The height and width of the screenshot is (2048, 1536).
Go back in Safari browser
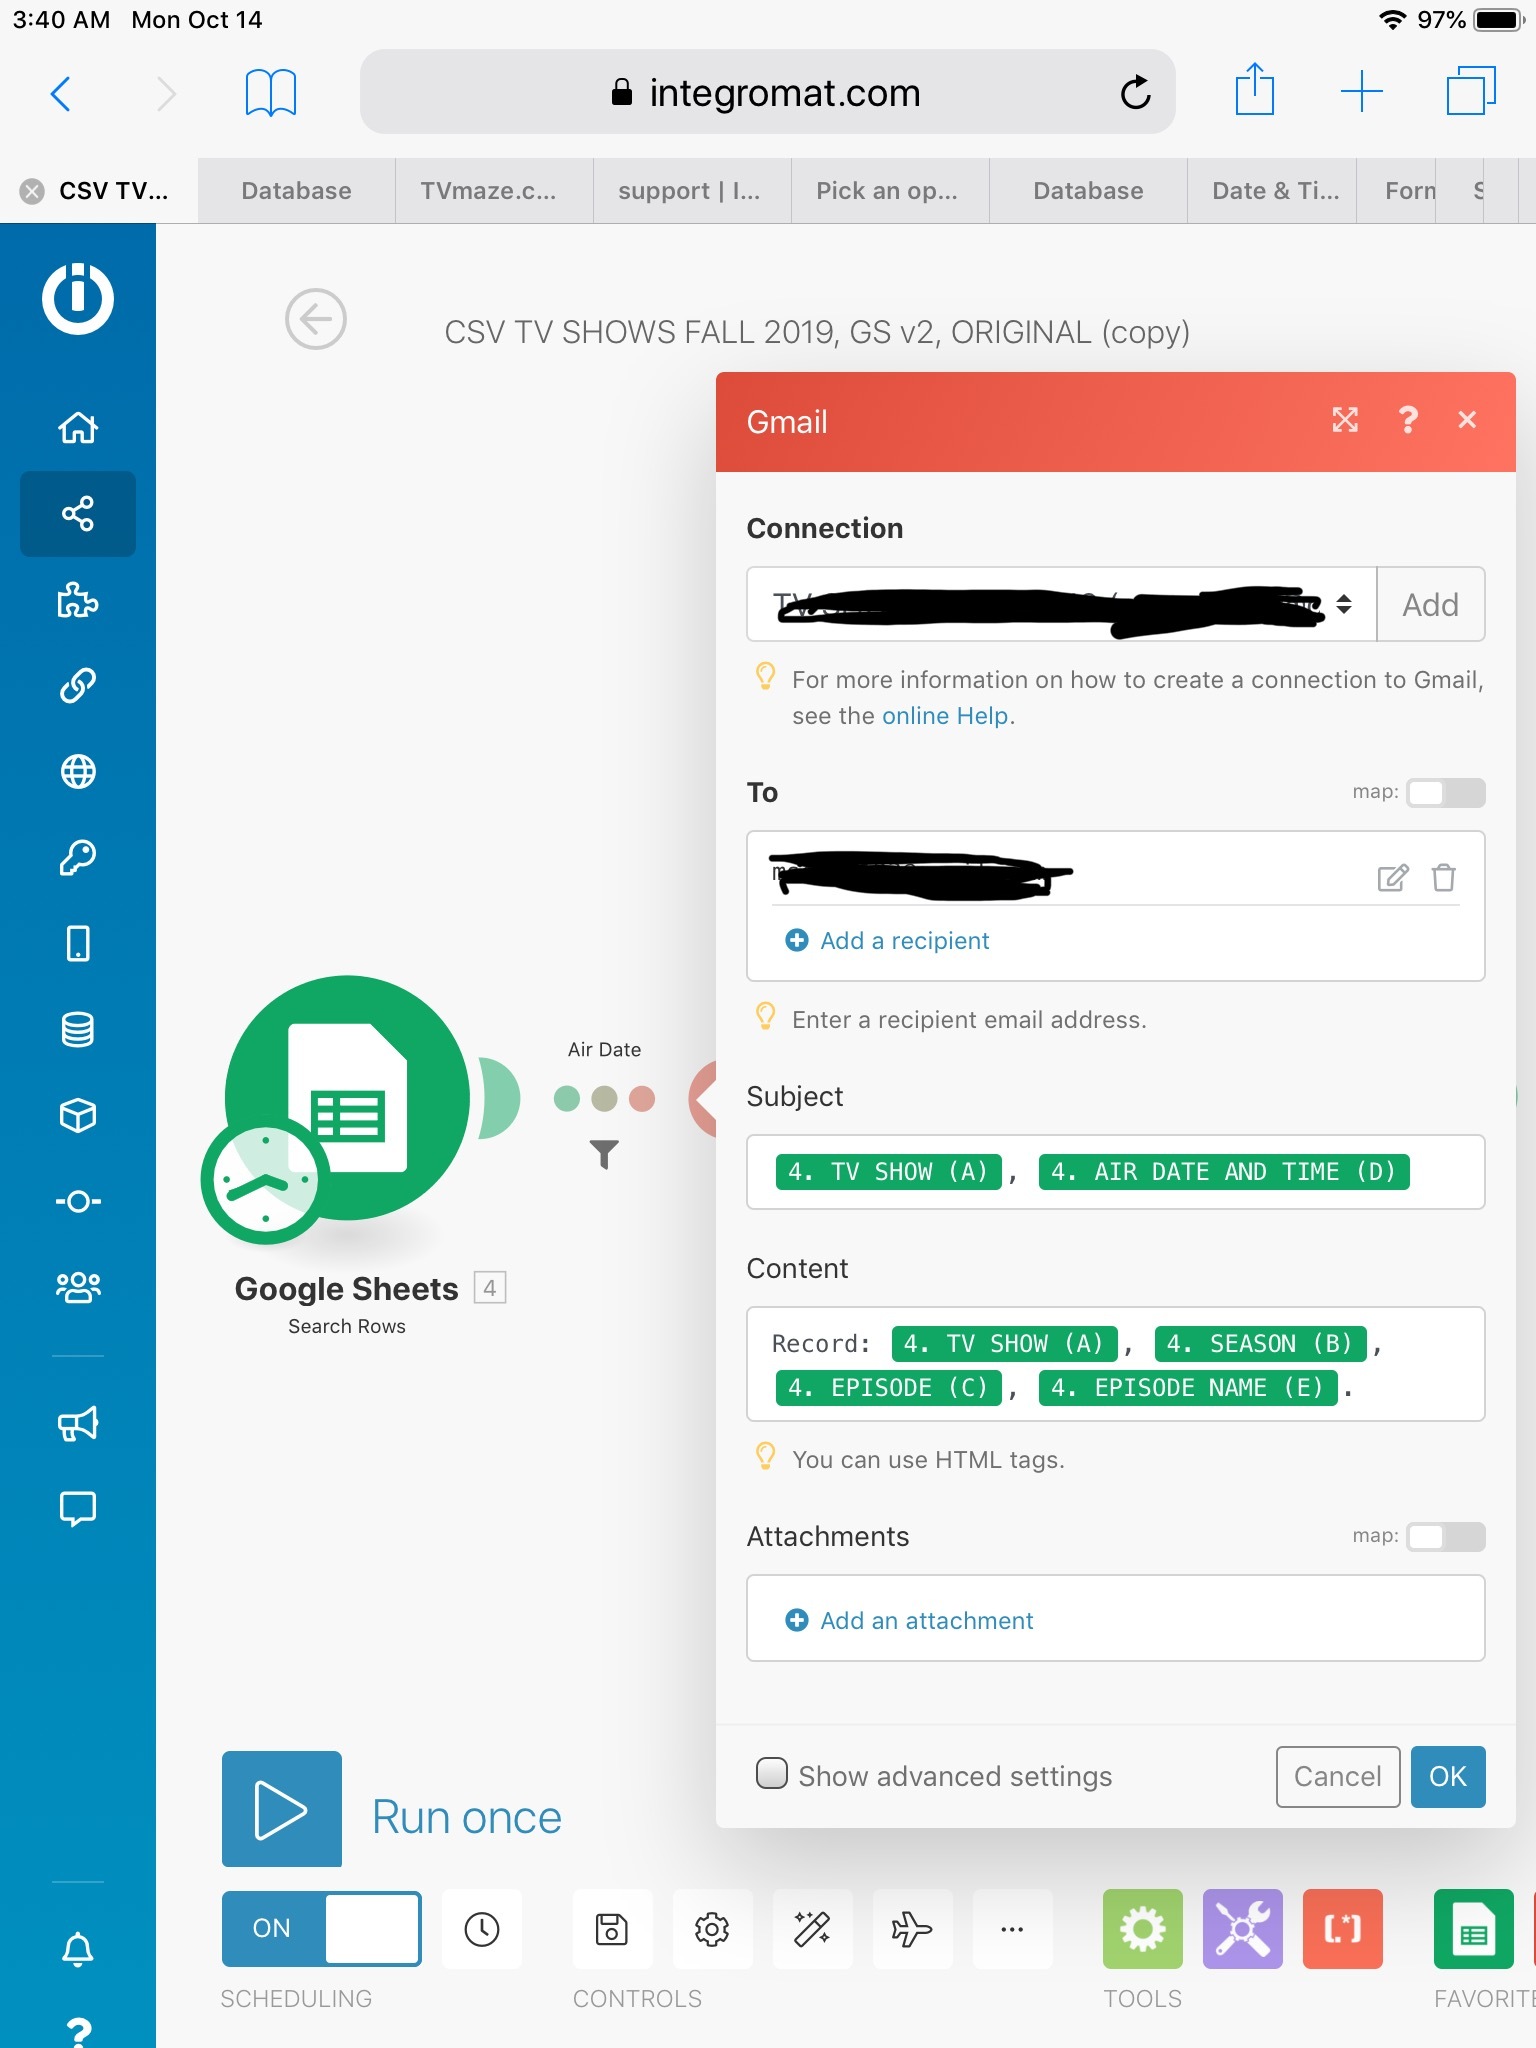click(61, 94)
